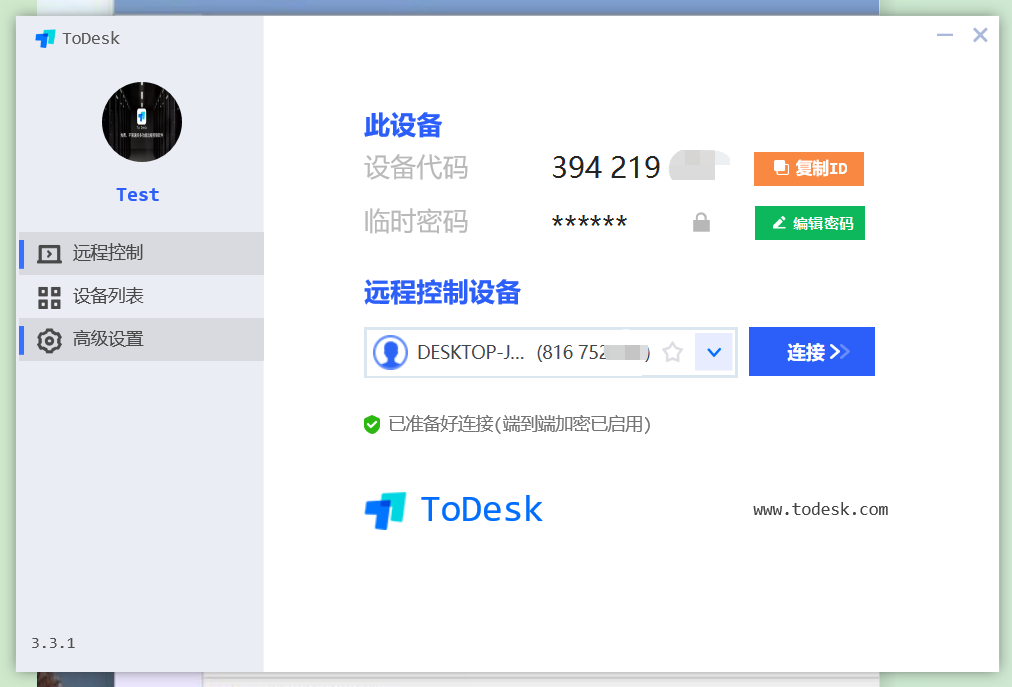Click the ToDesk logo in the title bar
Viewport: 1012px width, 687px height.
click(x=45, y=39)
